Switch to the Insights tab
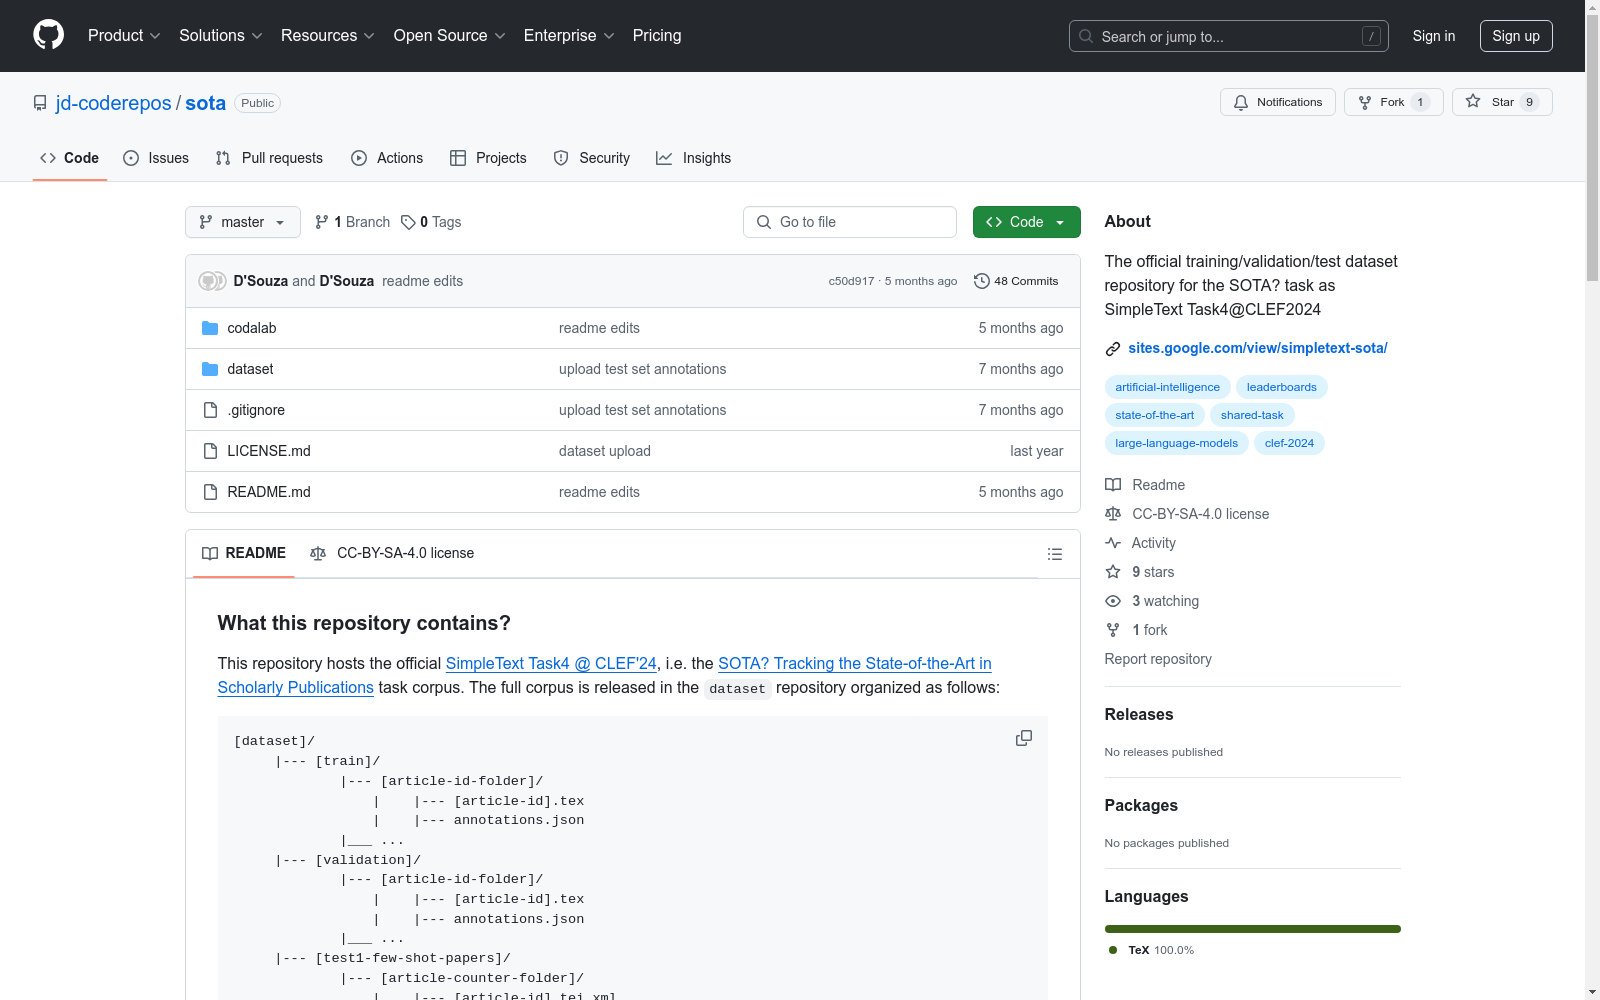This screenshot has width=1600, height=1000. [693, 158]
